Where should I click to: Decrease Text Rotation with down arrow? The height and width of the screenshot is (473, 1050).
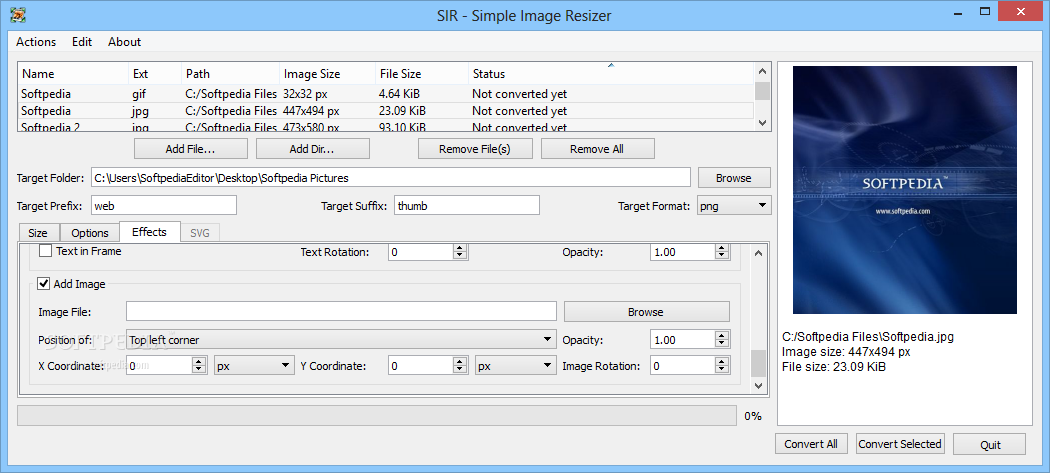pos(460,256)
